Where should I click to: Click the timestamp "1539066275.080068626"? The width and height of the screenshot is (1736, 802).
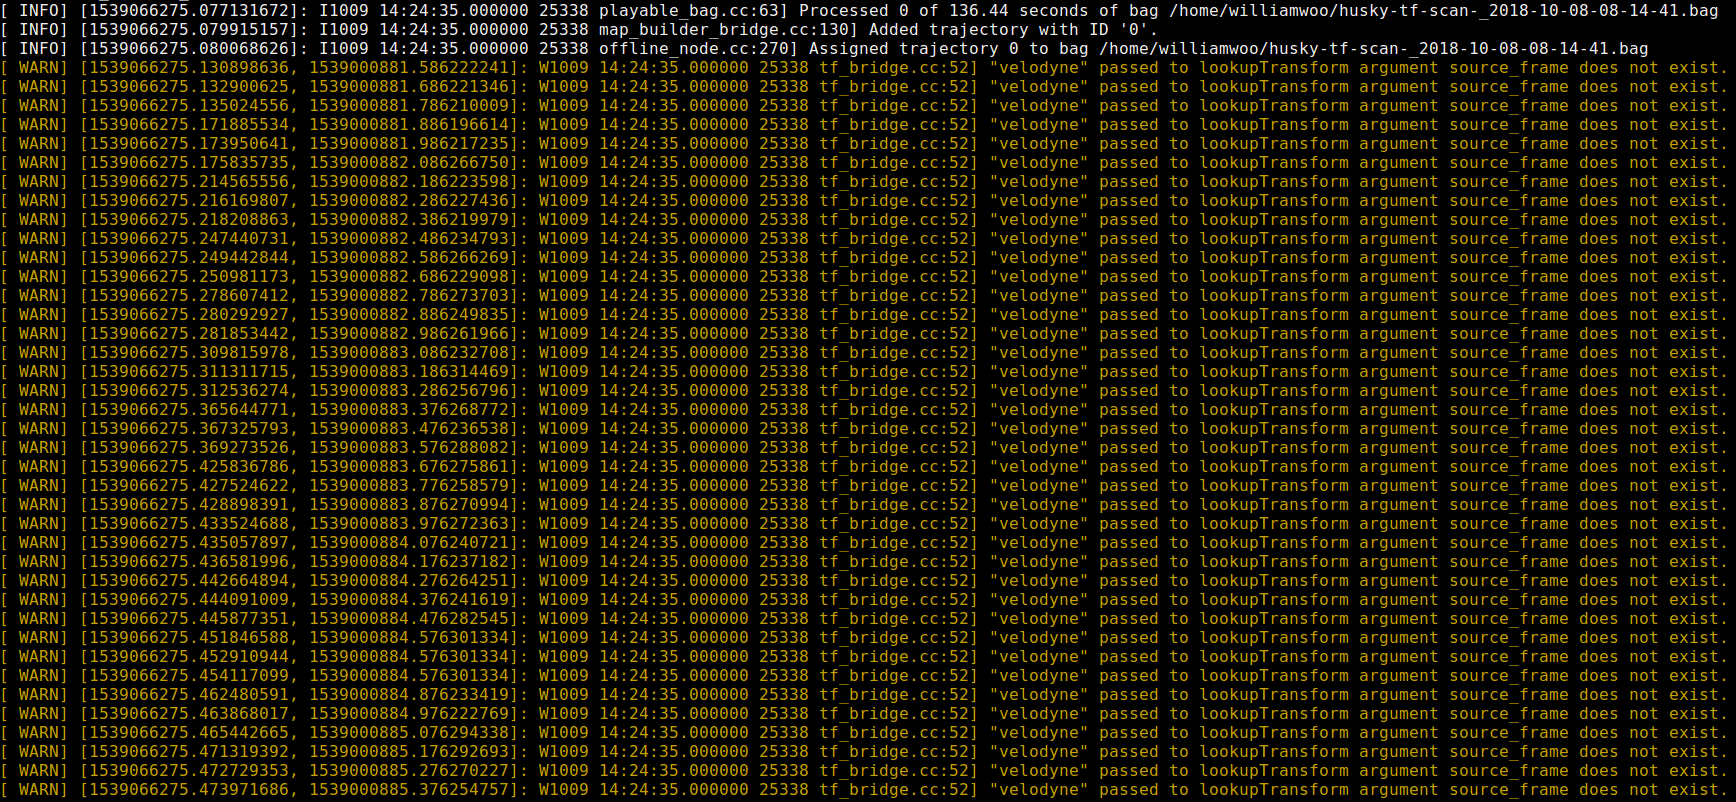coord(189,48)
